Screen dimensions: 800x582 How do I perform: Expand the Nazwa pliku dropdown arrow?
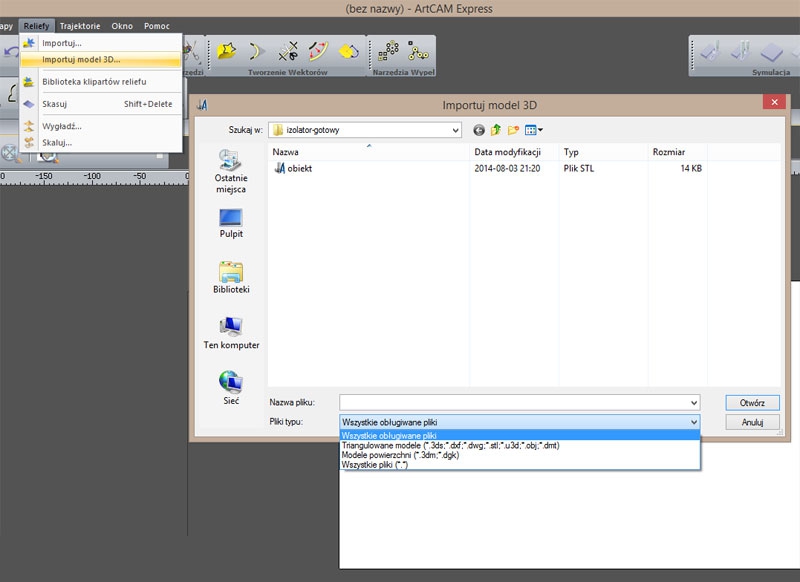(x=694, y=403)
